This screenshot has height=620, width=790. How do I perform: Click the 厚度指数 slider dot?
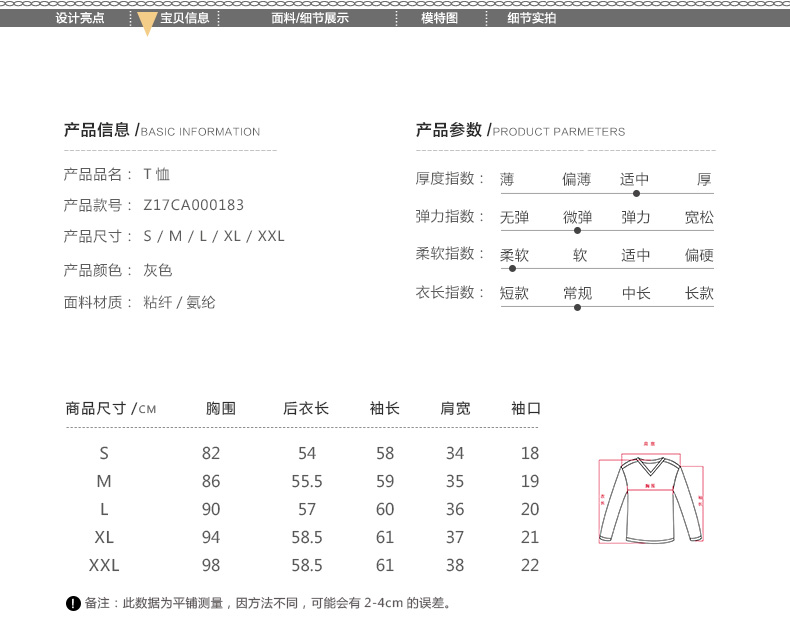point(636,193)
